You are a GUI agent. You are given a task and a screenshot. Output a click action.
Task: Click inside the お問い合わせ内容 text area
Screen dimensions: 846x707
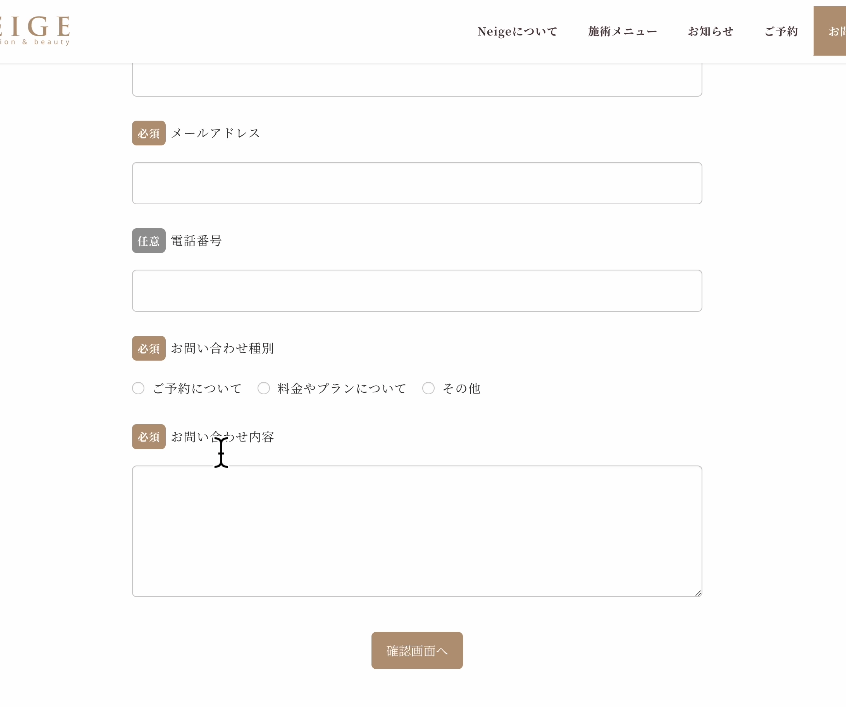[417, 531]
